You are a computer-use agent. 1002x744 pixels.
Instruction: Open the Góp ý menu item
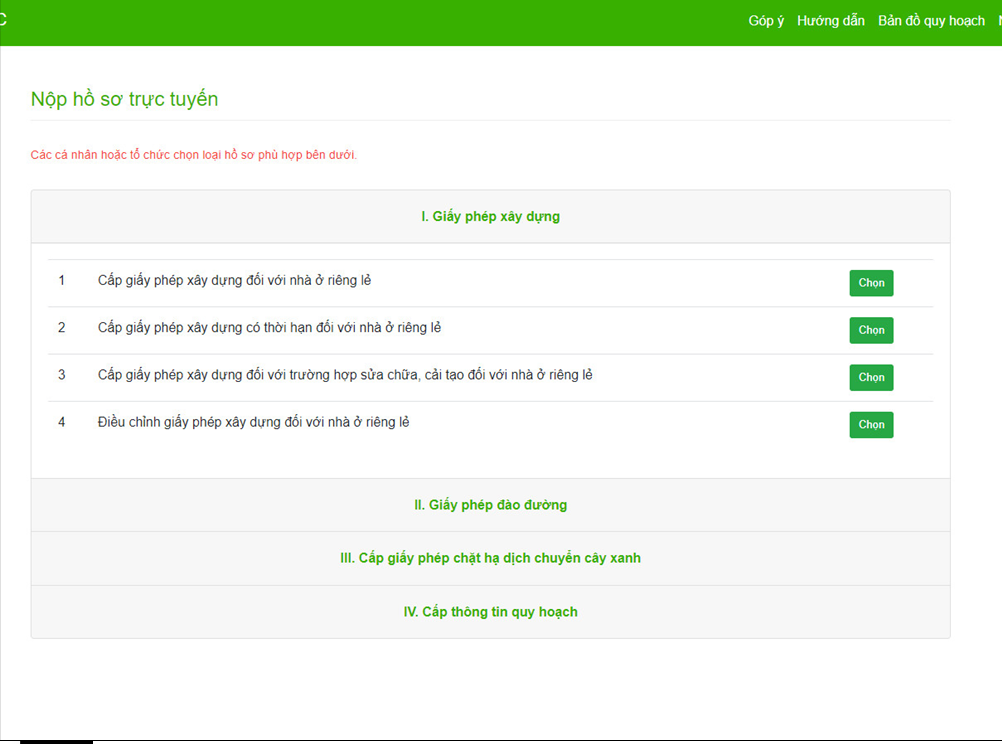pos(766,21)
